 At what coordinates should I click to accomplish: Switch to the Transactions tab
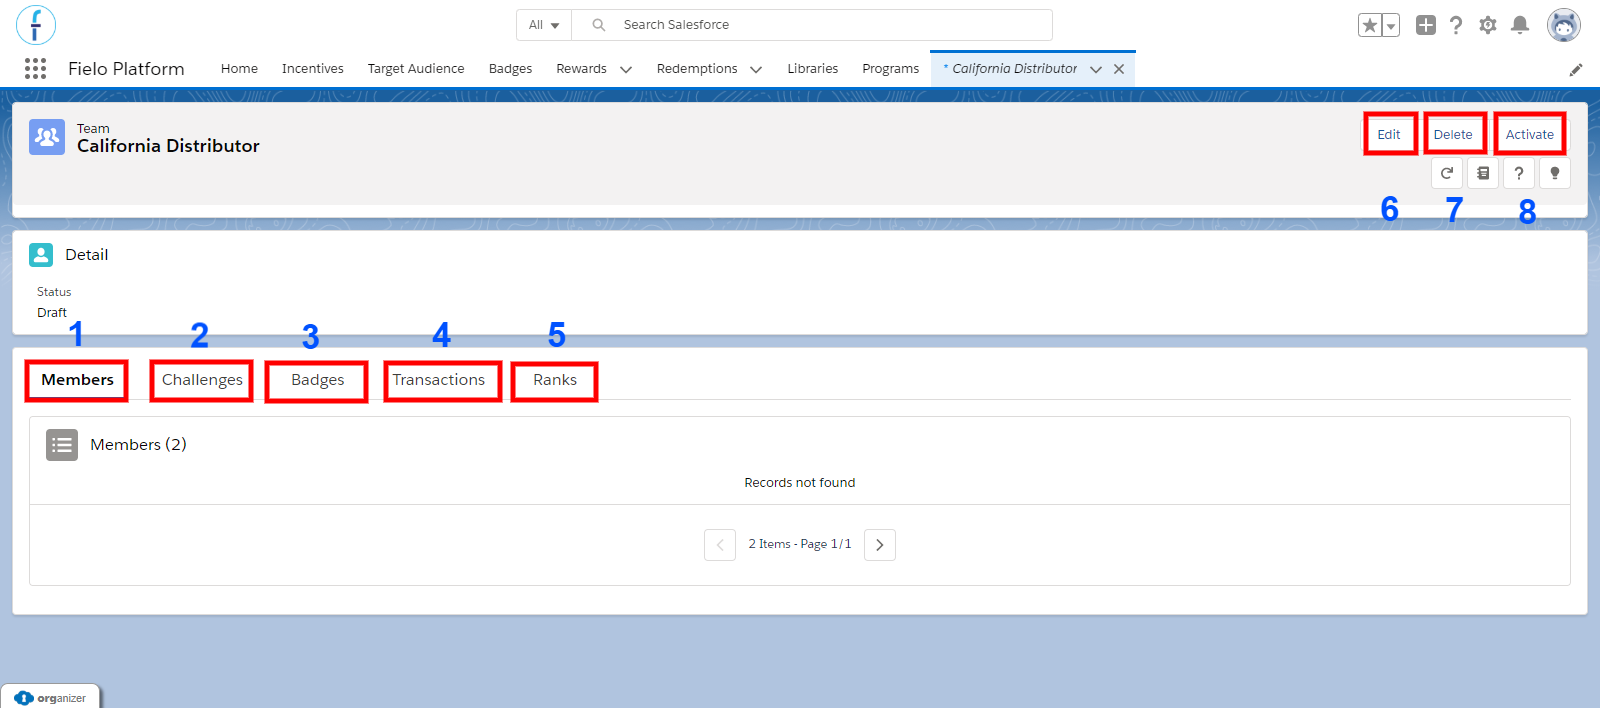439,380
